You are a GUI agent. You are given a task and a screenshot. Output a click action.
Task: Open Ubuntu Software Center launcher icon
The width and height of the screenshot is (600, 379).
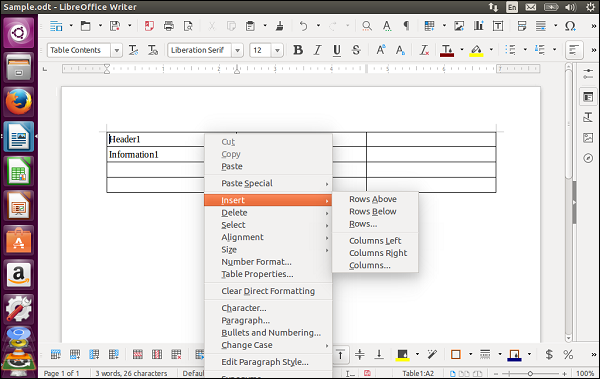tap(18, 240)
